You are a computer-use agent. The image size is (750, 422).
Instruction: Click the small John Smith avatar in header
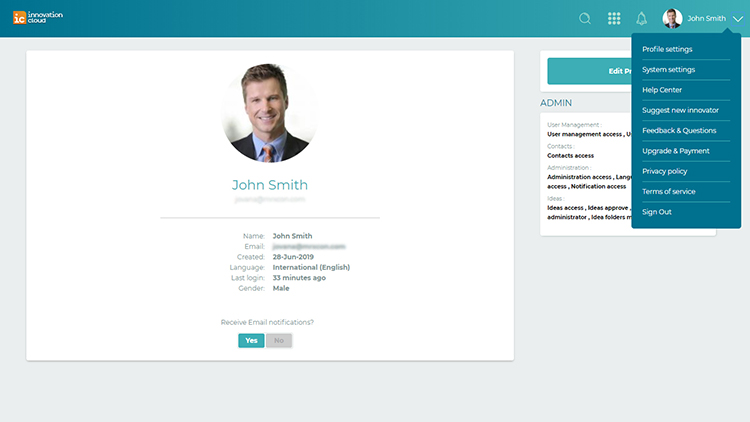pyautogui.click(x=672, y=19)
